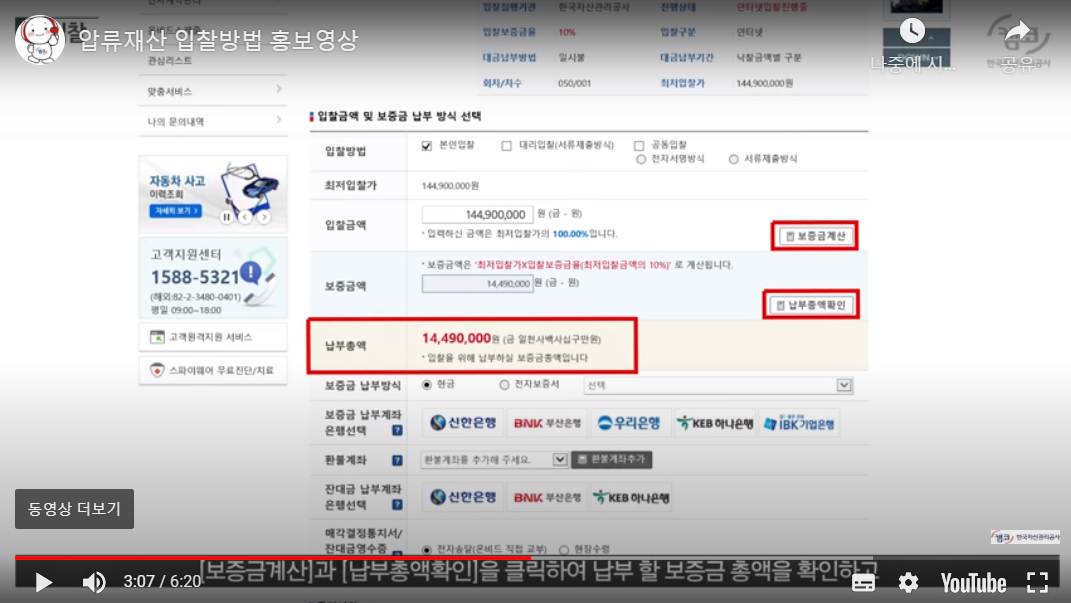The width and height of the screenshot is (1071, 603).
Task: Select KEB 하나은행 for 보증금 납부계좌
Action: [x=714, y=423]
